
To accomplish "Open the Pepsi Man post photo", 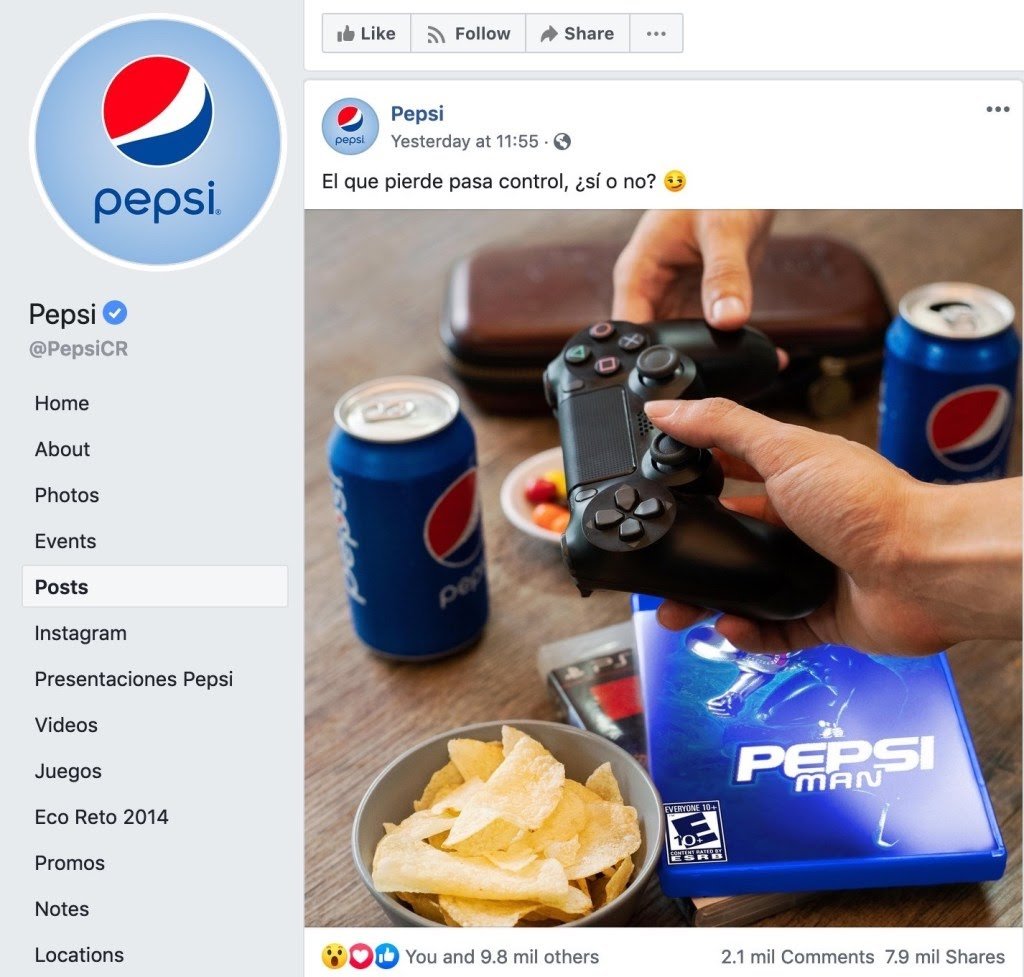I will [x=664, y=568].
